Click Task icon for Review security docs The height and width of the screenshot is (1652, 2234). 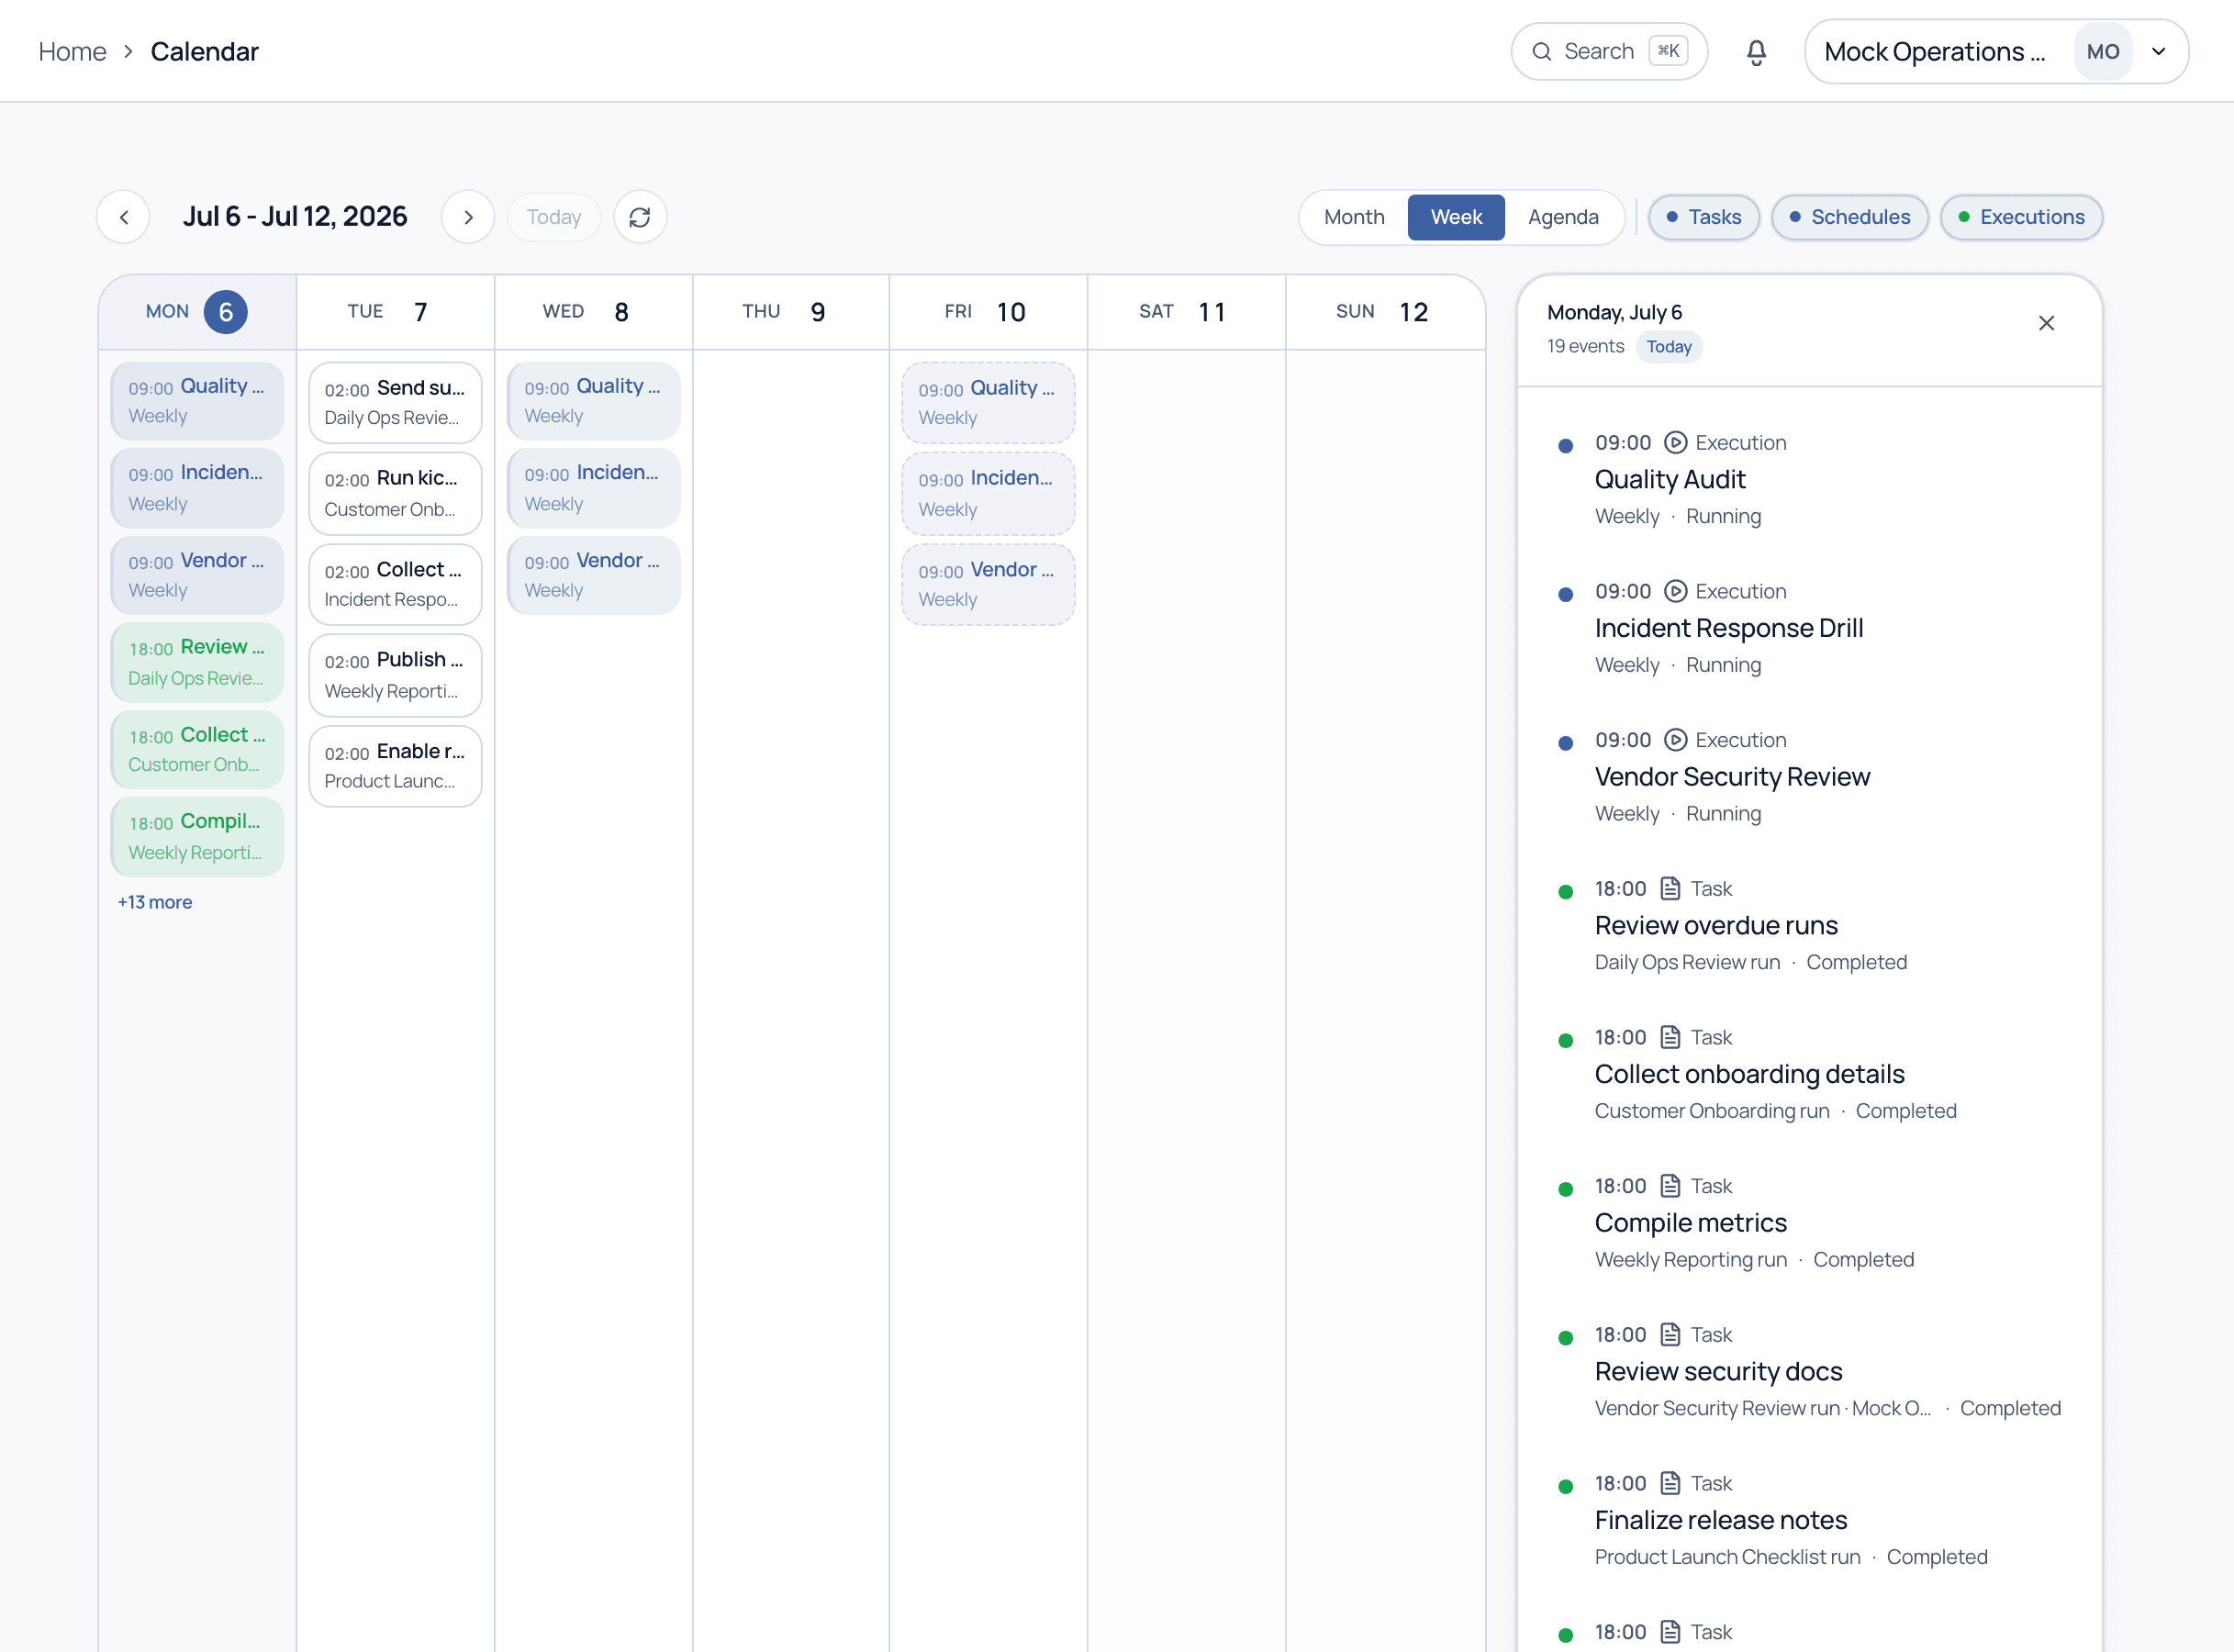[x=1670, y=1335]
